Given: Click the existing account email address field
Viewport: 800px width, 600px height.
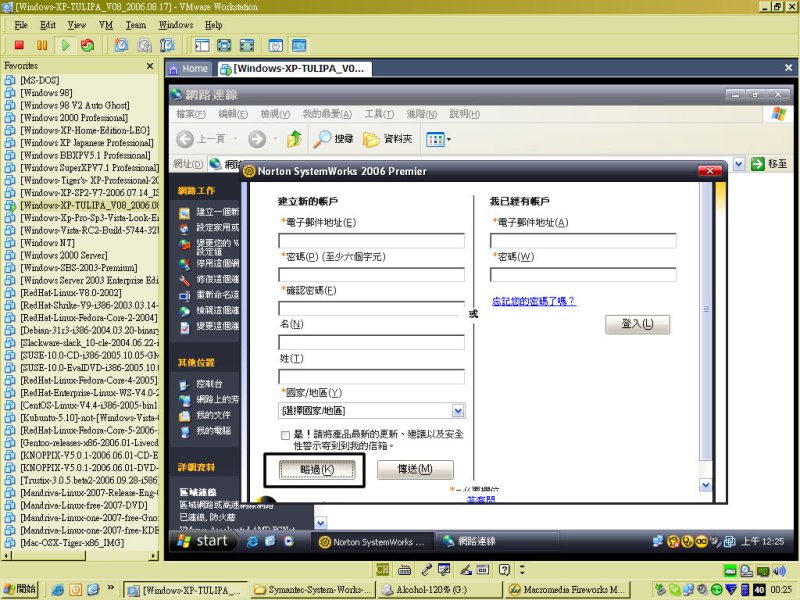Looking at the screenshot, I should click(x=583, y=240).
